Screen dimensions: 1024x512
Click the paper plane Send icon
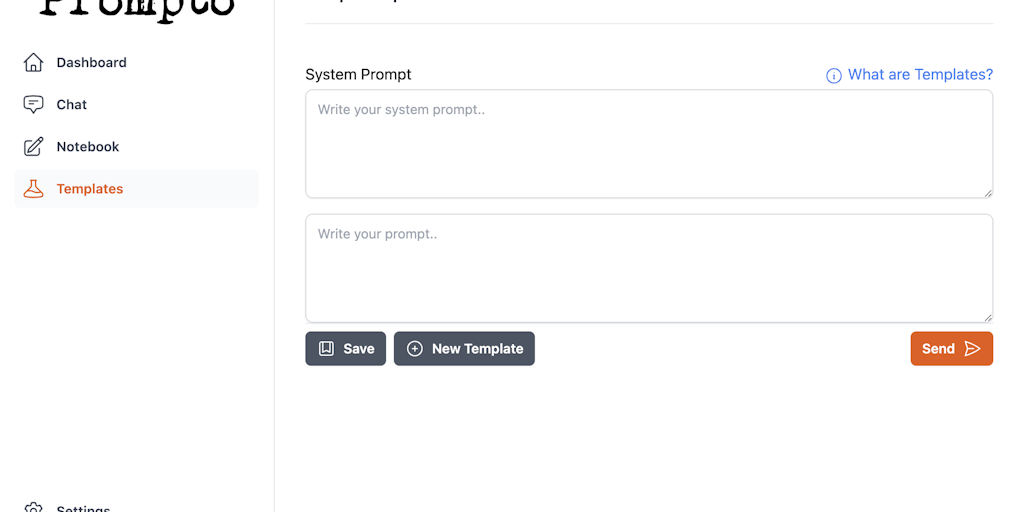point(972,349)
